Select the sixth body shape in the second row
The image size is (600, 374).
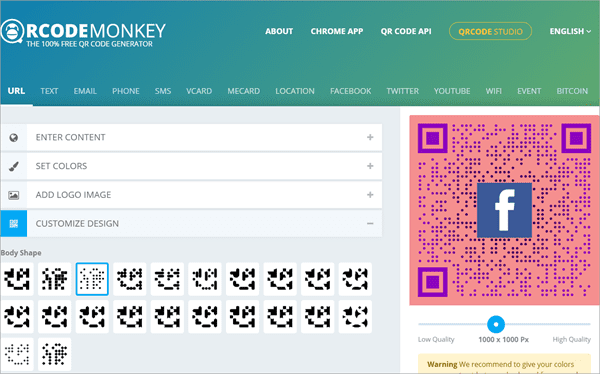click(x=205, y=317)
